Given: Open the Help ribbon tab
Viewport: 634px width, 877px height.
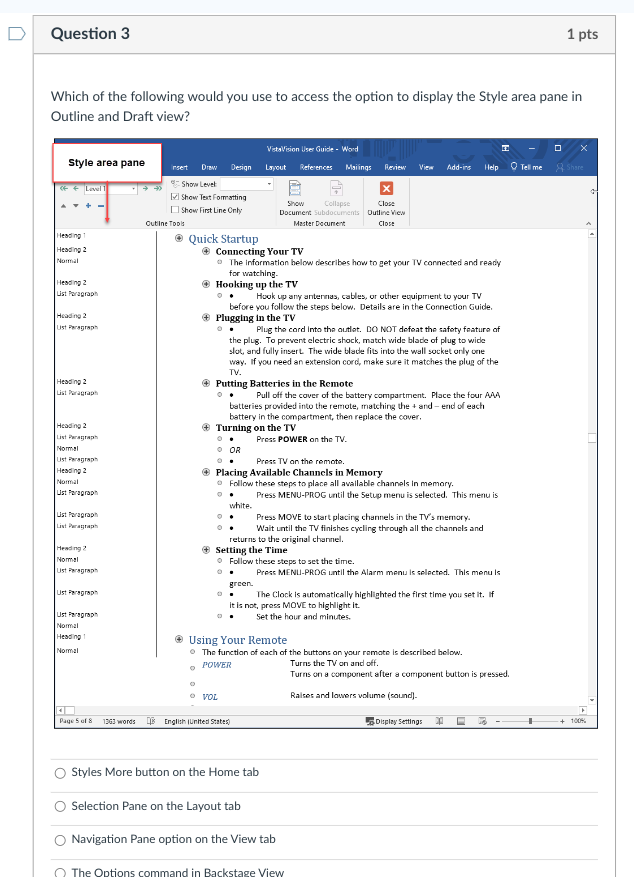Looking at the screenshot, I should [x=491, y=167].
